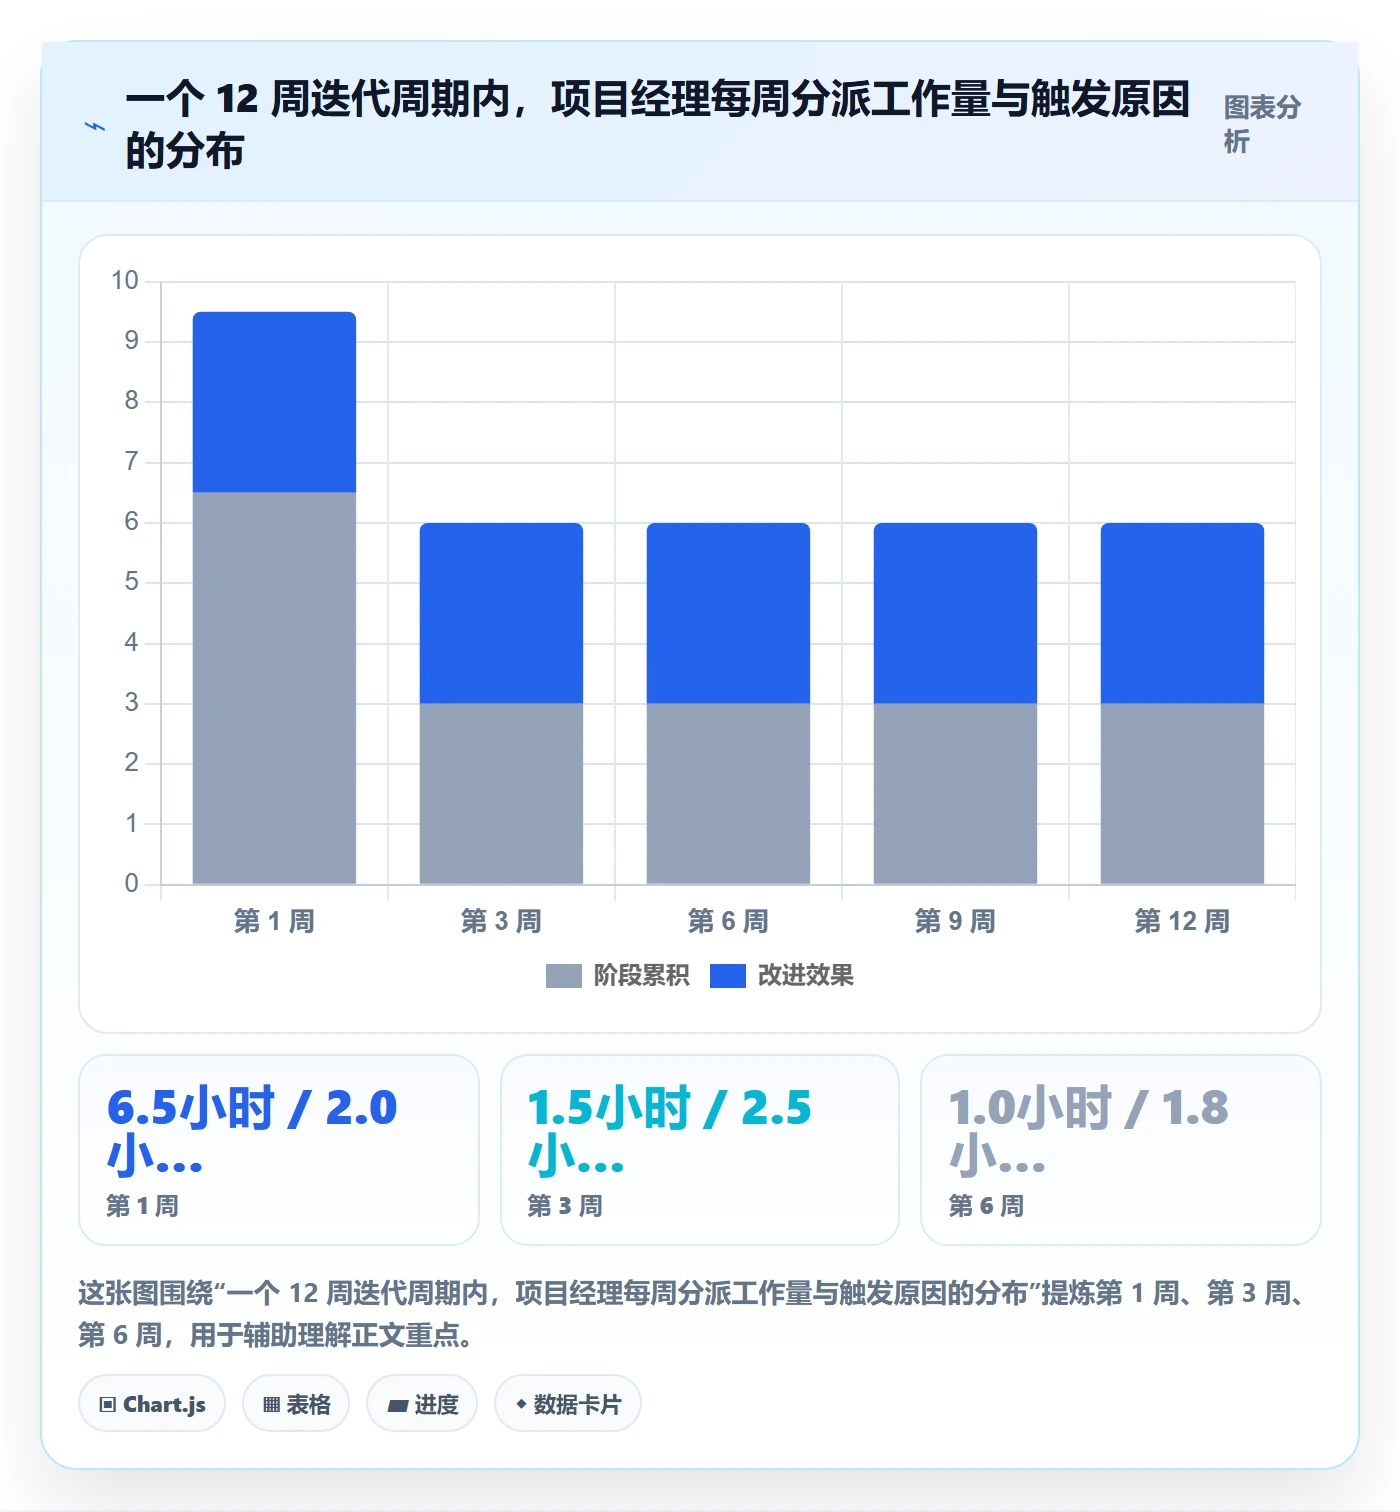Screen dimensions: 1400x1512
Task: Click the 第 6 周 x-axis label
Action: tap(728, 921)
